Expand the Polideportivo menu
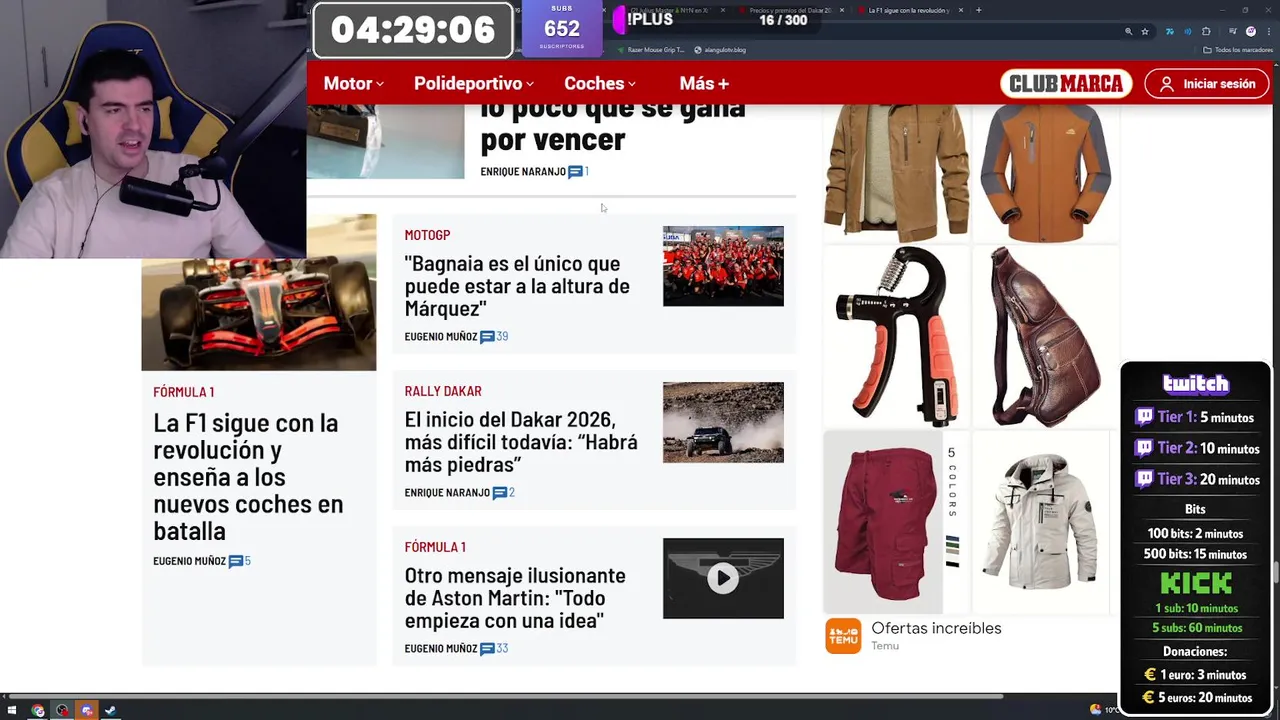1280x720 pixels. pos(474,84)
